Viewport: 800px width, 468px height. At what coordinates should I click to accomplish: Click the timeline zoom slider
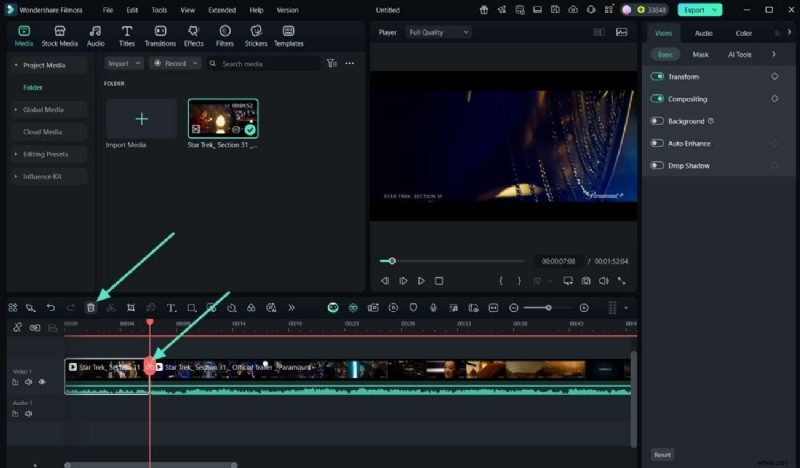tap(548, 308)
